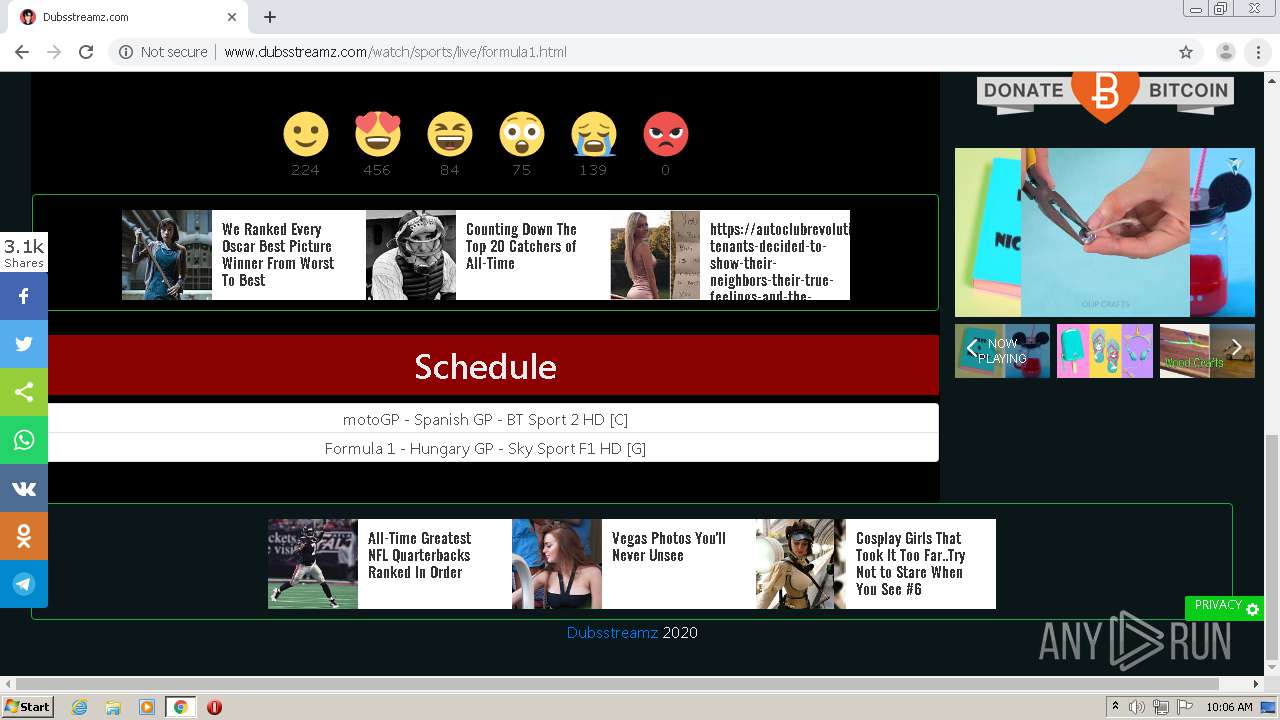
Task: Share via Telegram sidebar button
Action: pos(24,584)
